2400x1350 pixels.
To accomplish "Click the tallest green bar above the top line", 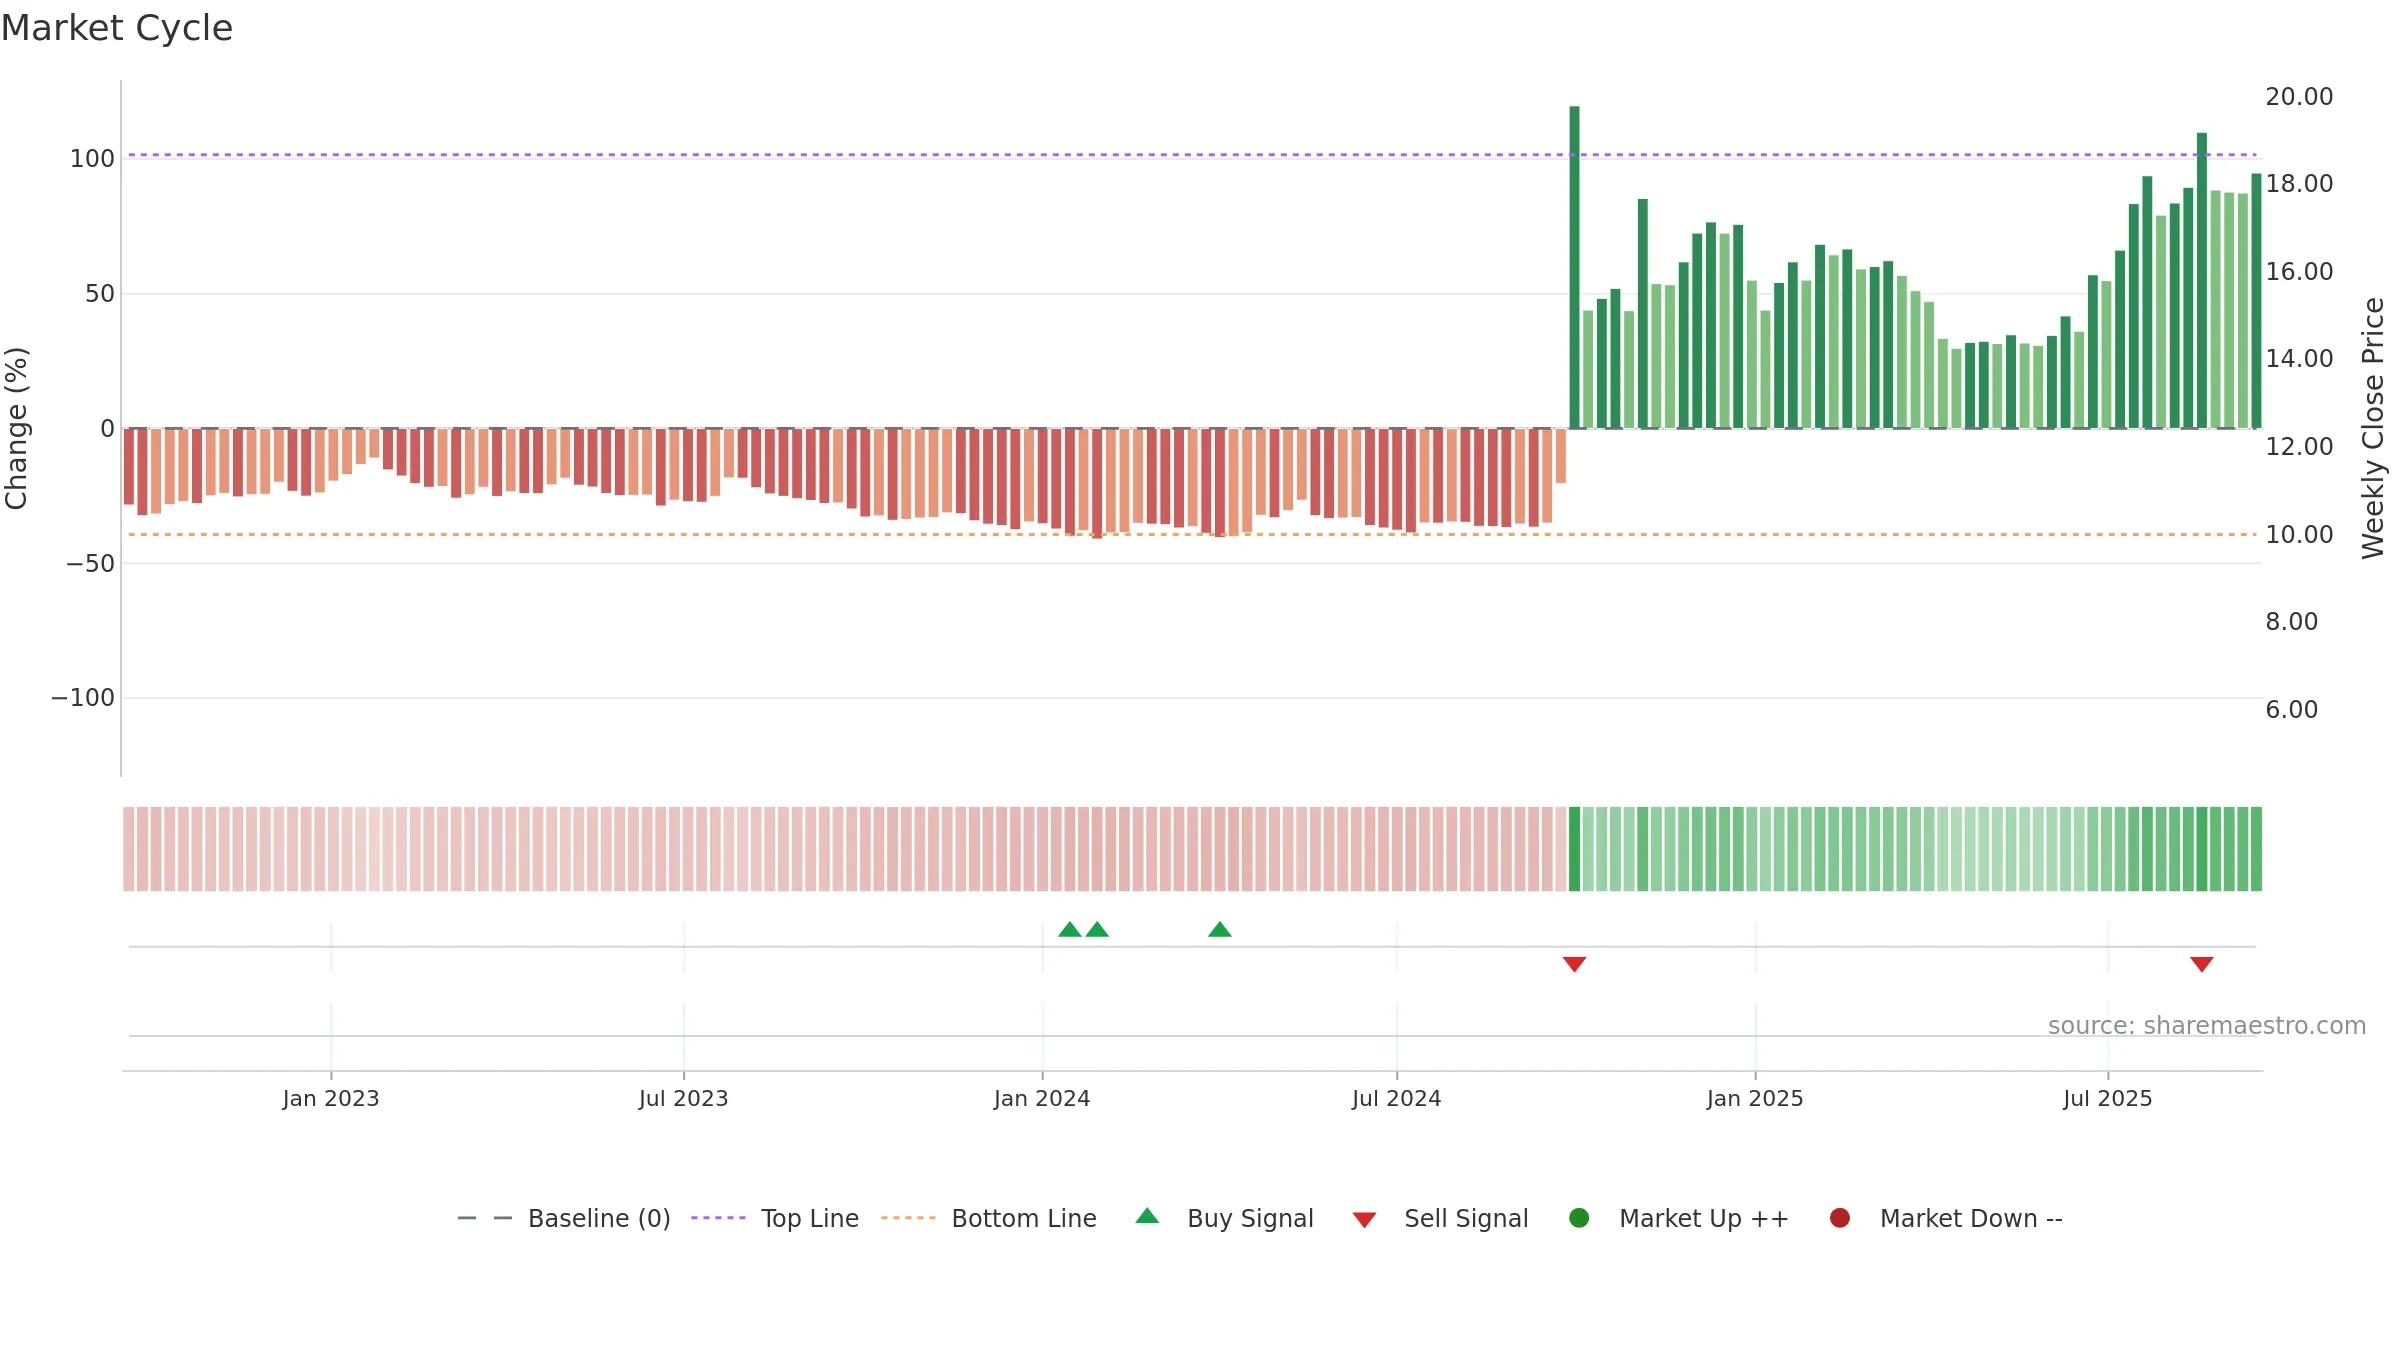I will pos(1574,267).
